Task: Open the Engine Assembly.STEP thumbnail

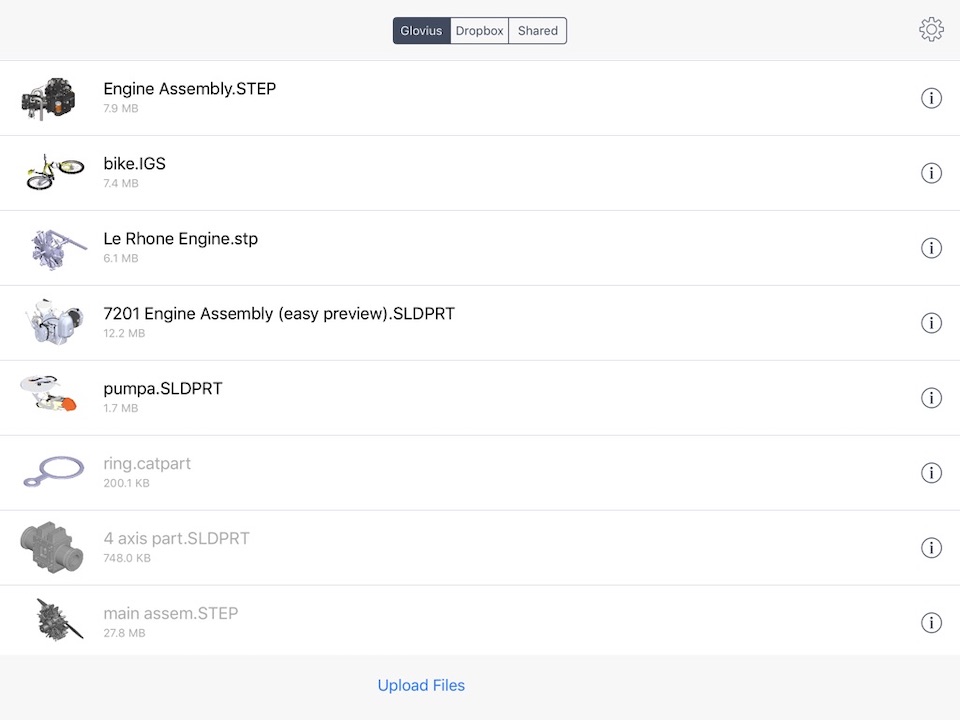Action: pyautogui.click(x=49, y=99)
